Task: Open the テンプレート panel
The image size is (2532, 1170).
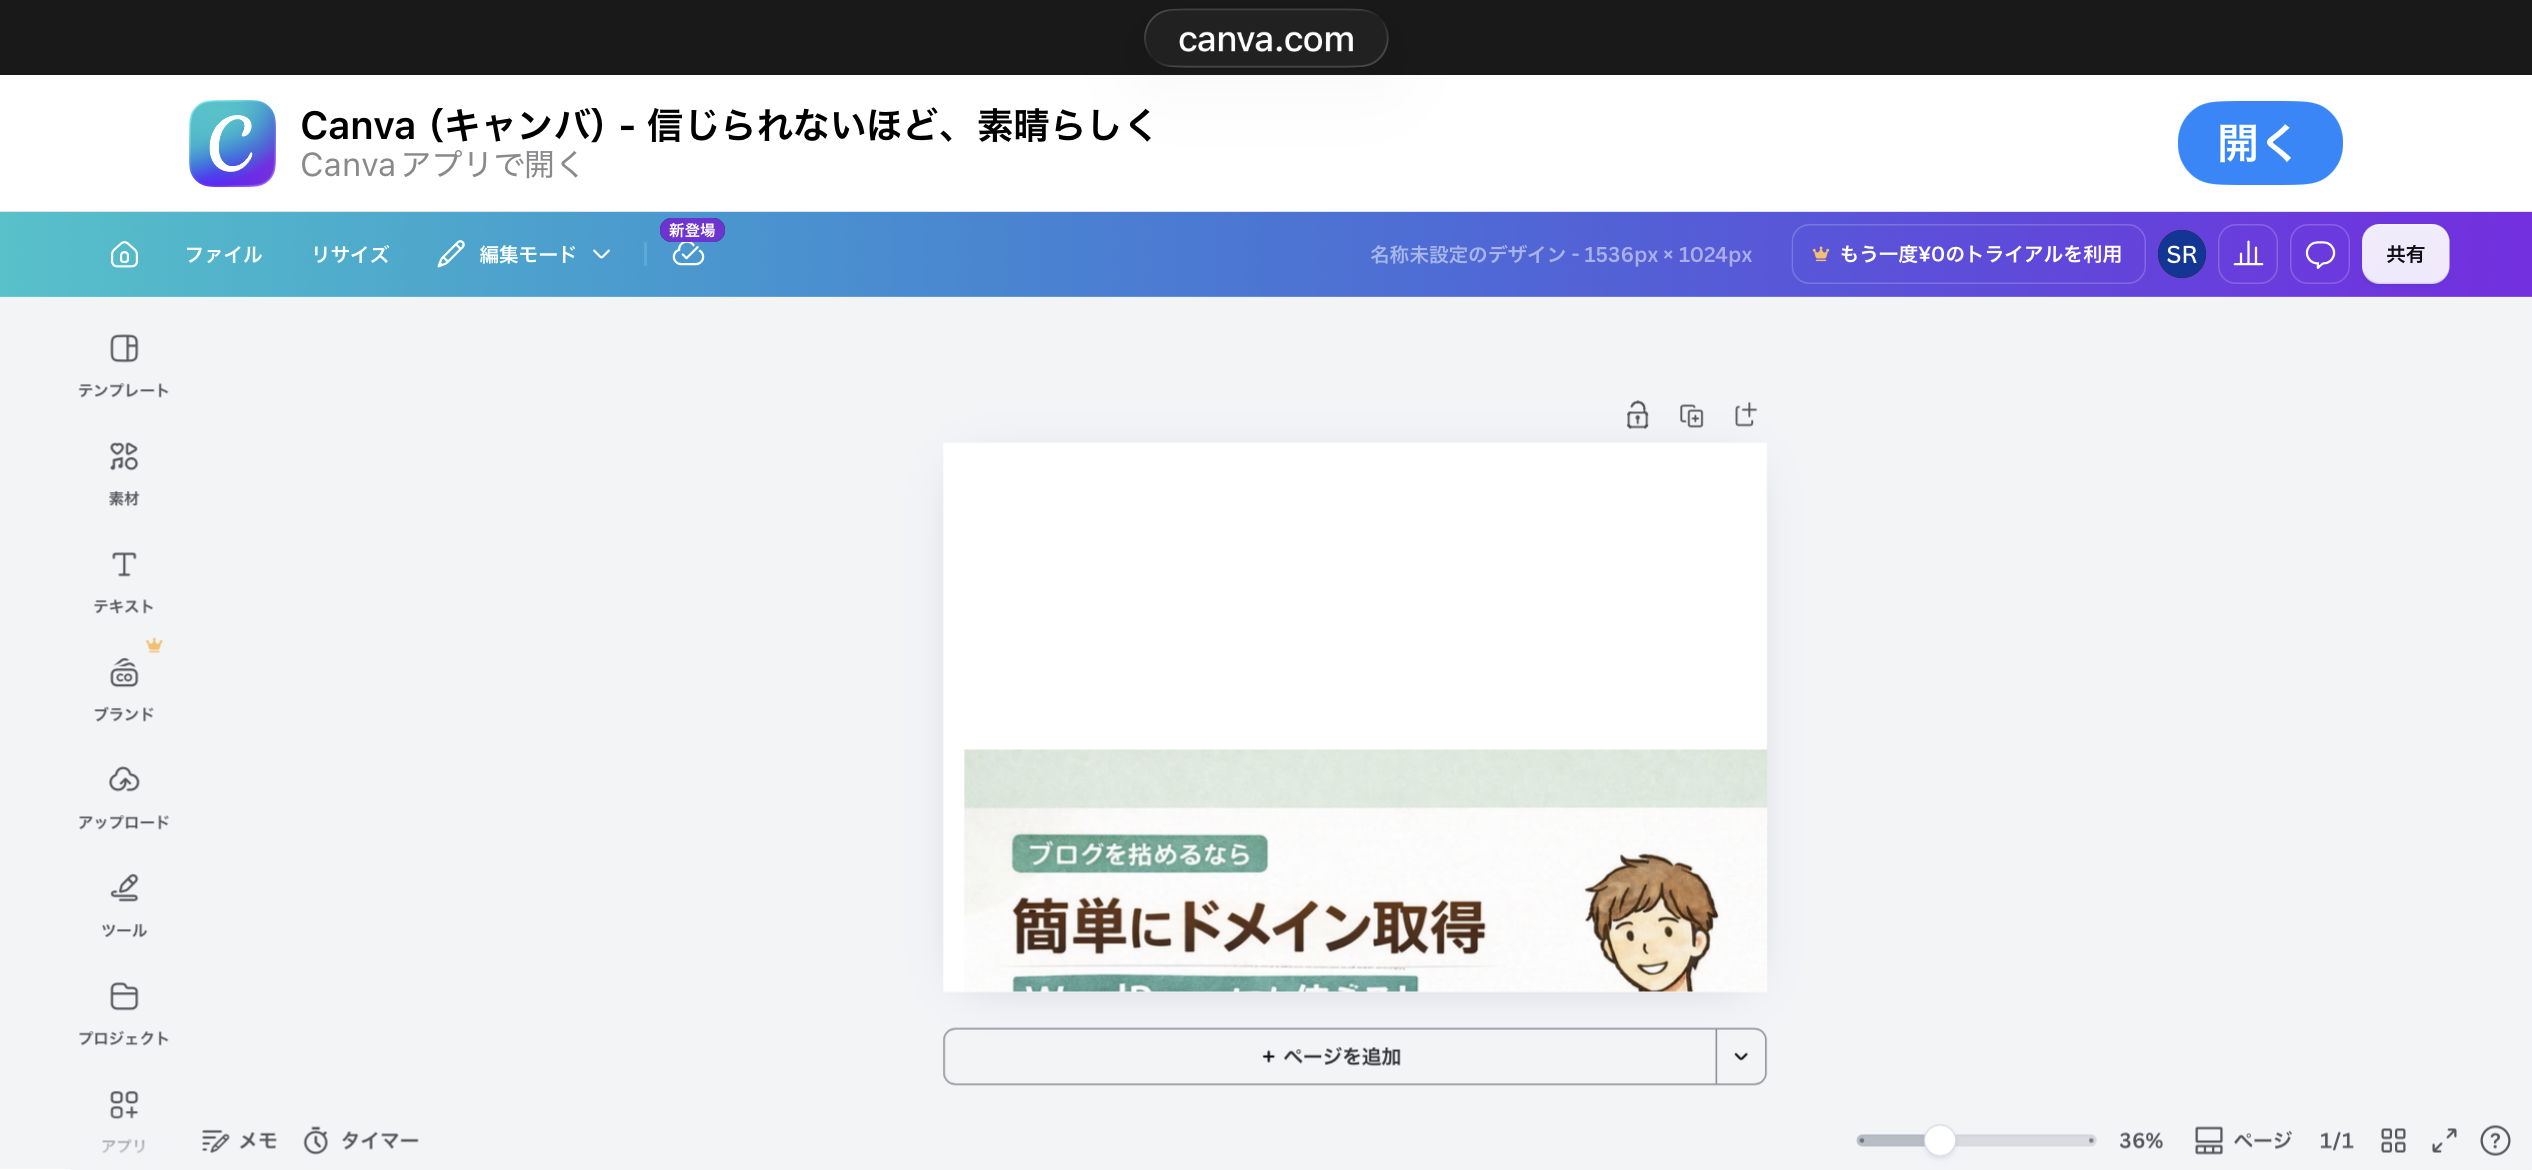Action: click(124, 365)
